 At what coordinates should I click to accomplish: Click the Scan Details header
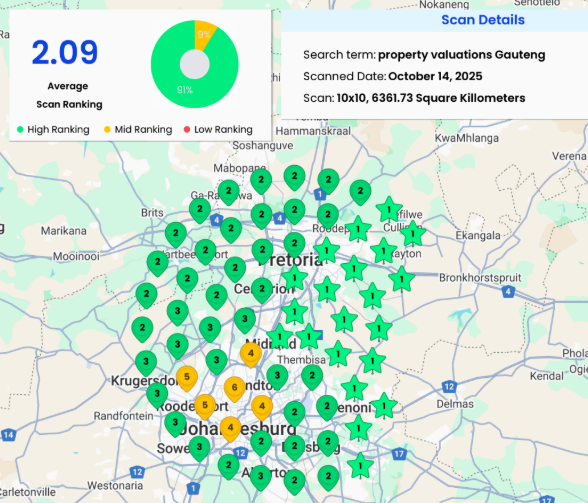(483, 20)
